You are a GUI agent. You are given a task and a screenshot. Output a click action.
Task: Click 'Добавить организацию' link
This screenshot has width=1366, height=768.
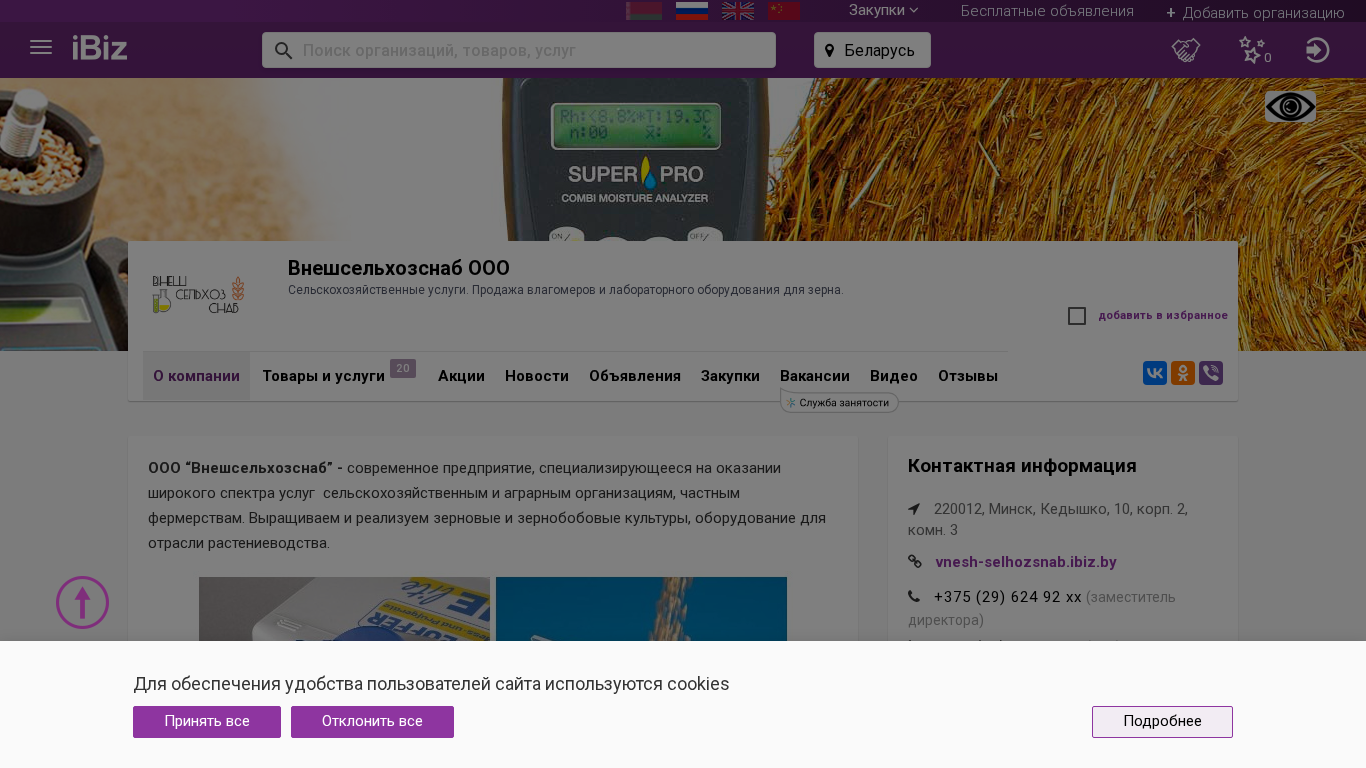tap(1263, 13)
